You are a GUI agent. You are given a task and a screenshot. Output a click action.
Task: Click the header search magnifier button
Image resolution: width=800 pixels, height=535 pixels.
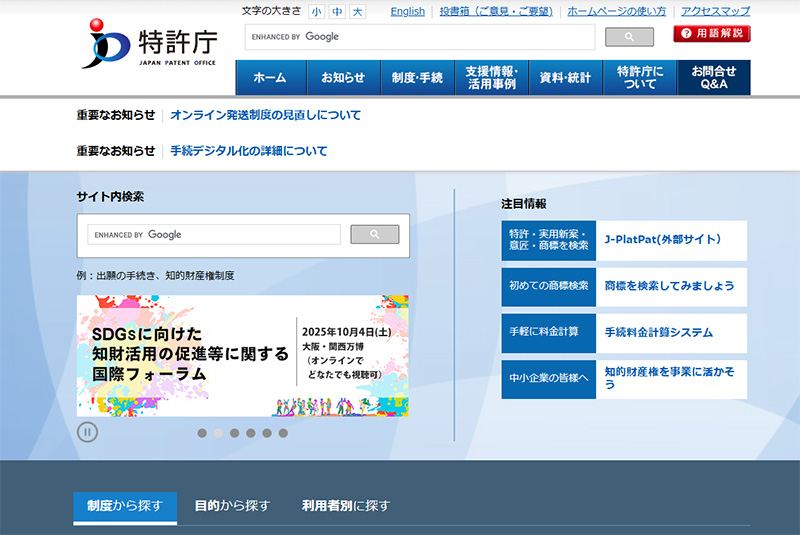point(629,37)
